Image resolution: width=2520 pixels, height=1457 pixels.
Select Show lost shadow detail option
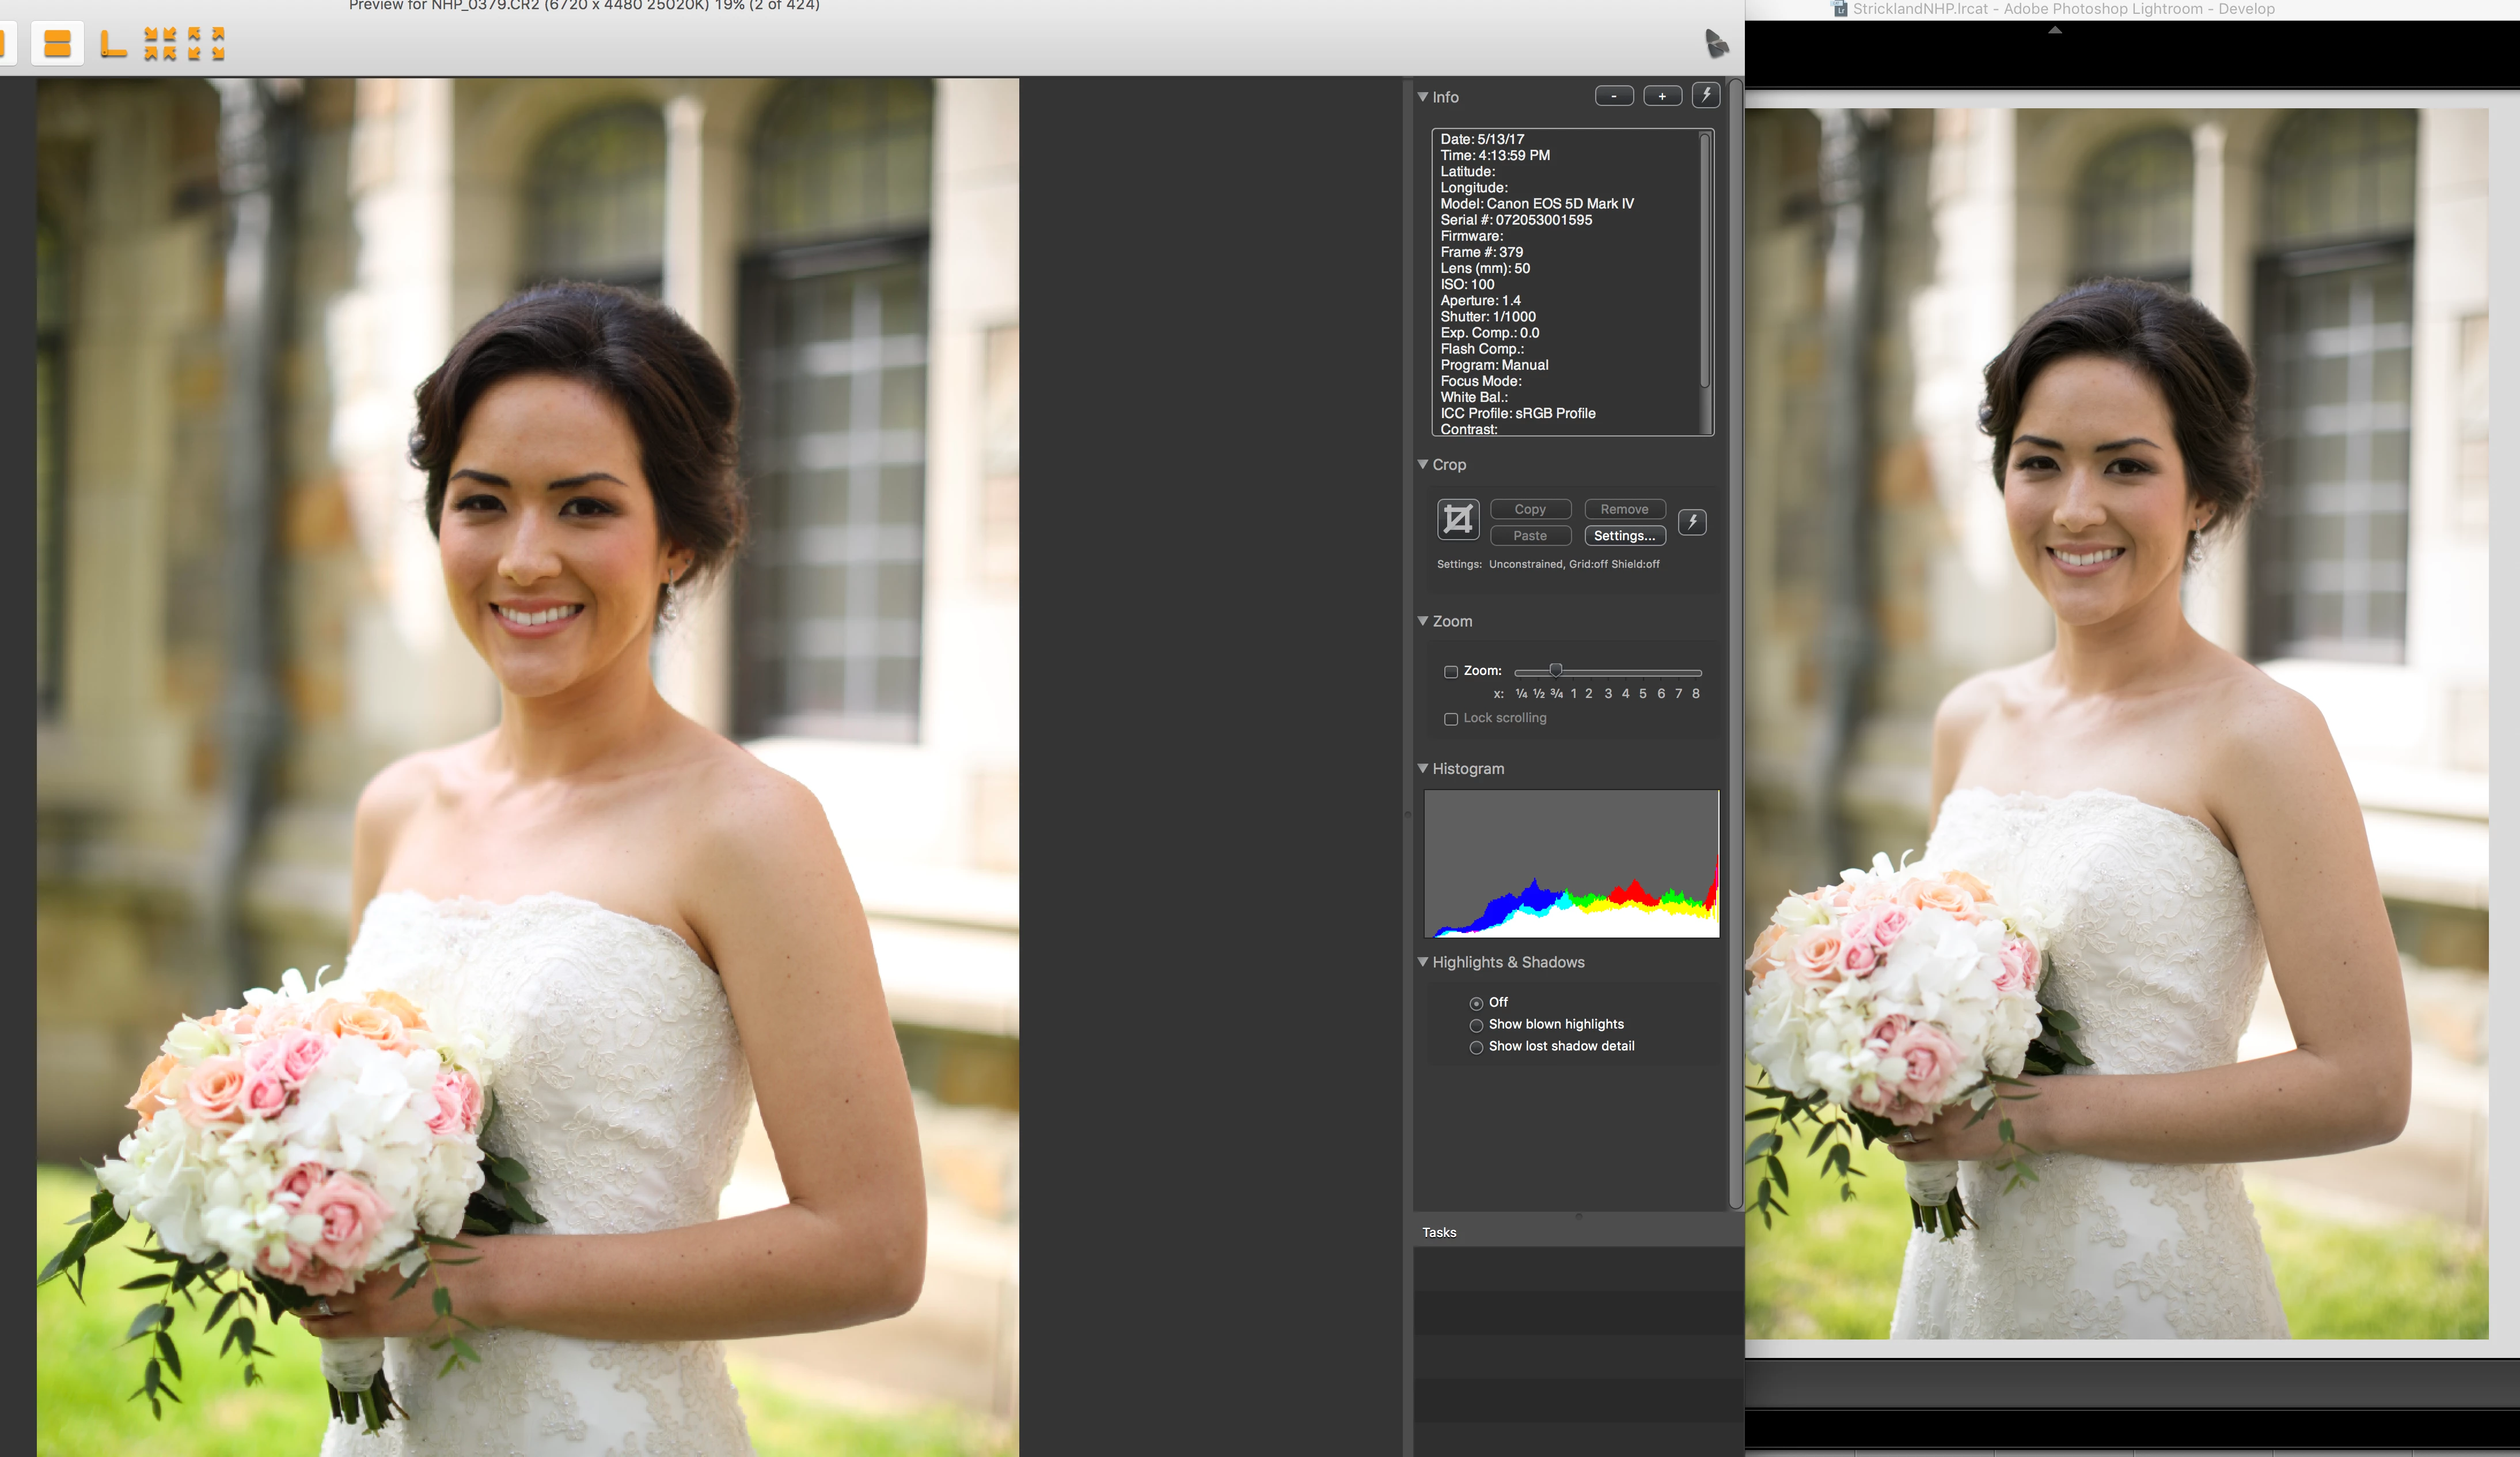1476,1047
